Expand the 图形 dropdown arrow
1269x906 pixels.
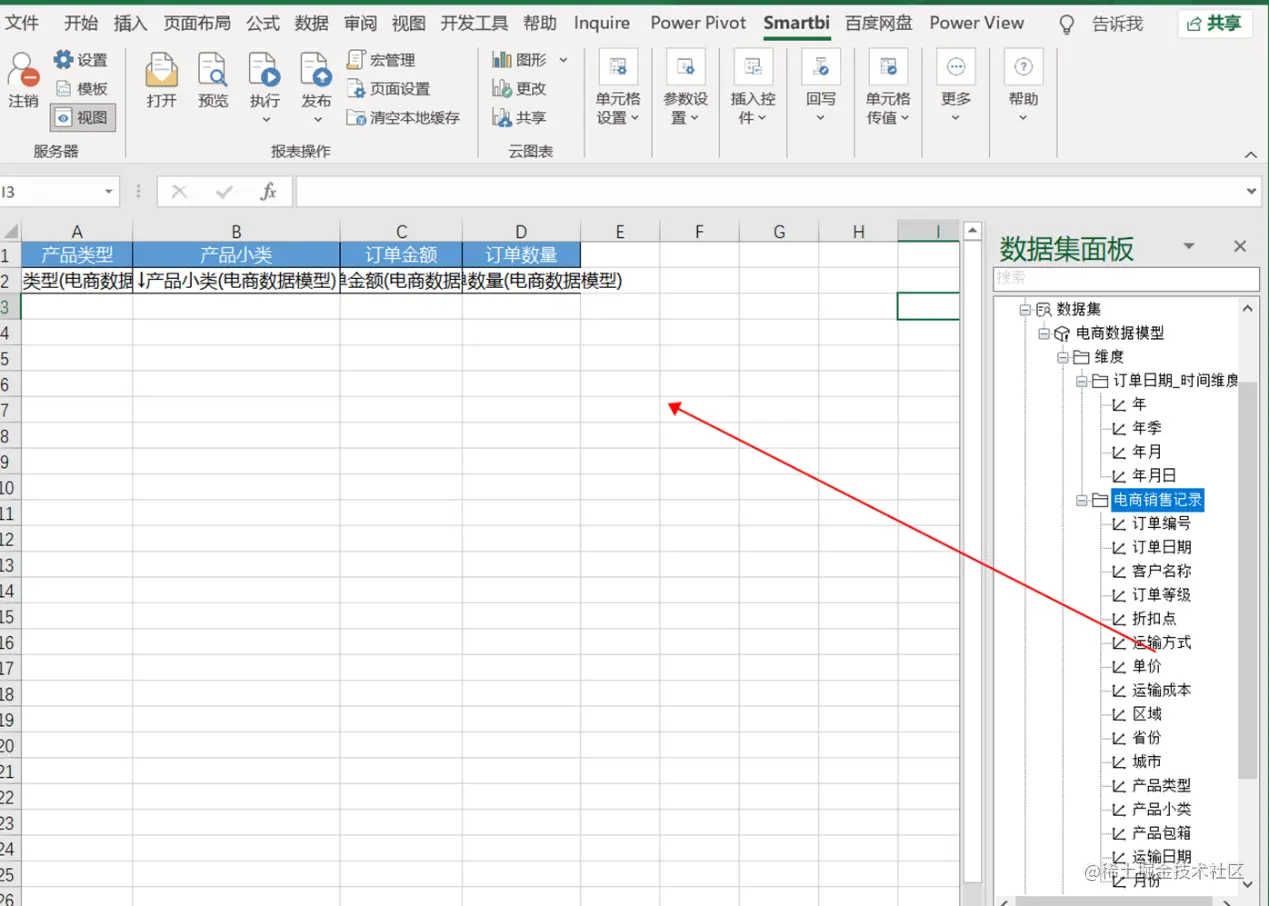pos(563,60)
